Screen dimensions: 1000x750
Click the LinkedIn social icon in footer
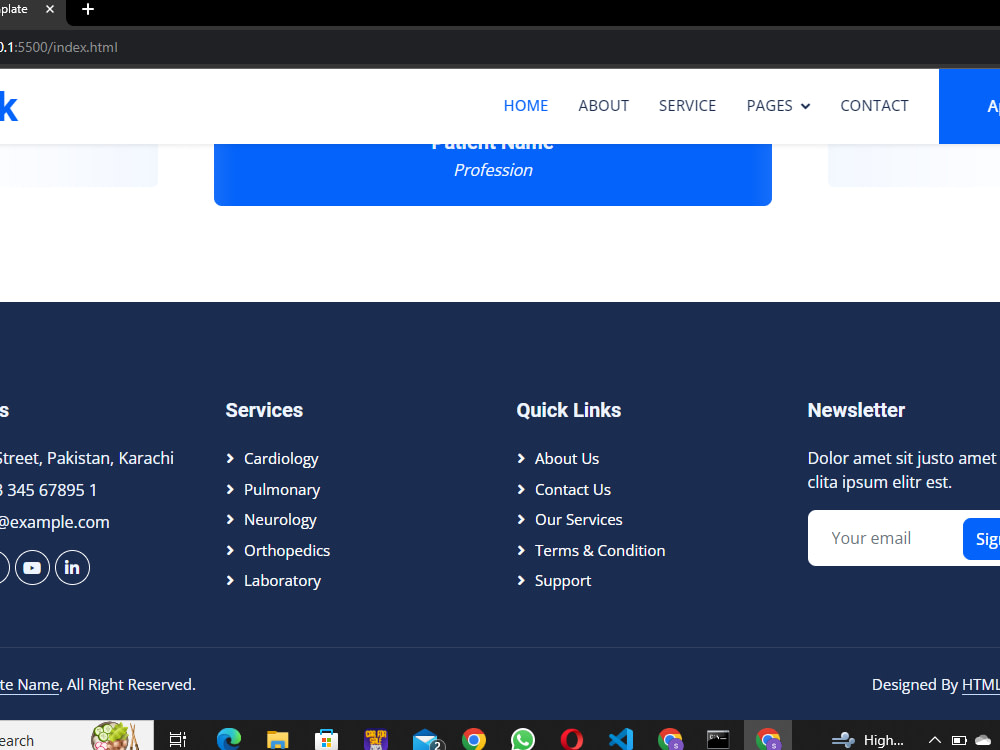pyautogui.click(x=72, y=568)
